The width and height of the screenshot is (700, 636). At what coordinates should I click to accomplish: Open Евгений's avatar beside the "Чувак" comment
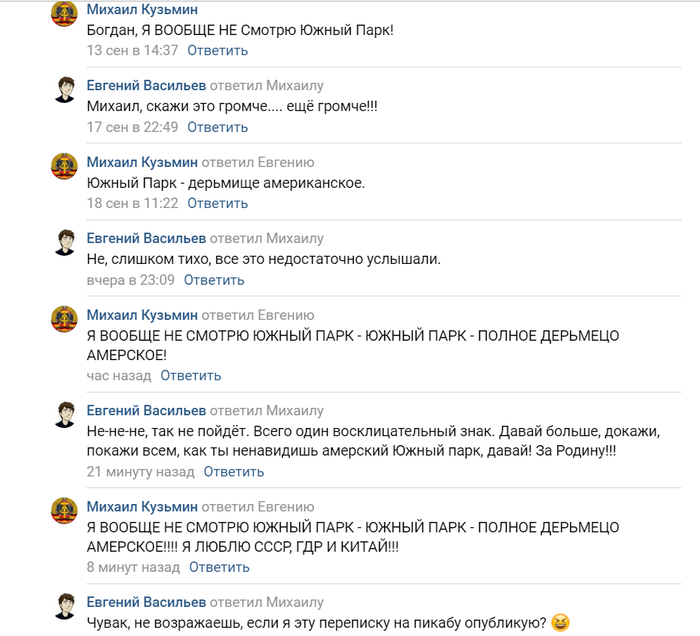[65, 606]
